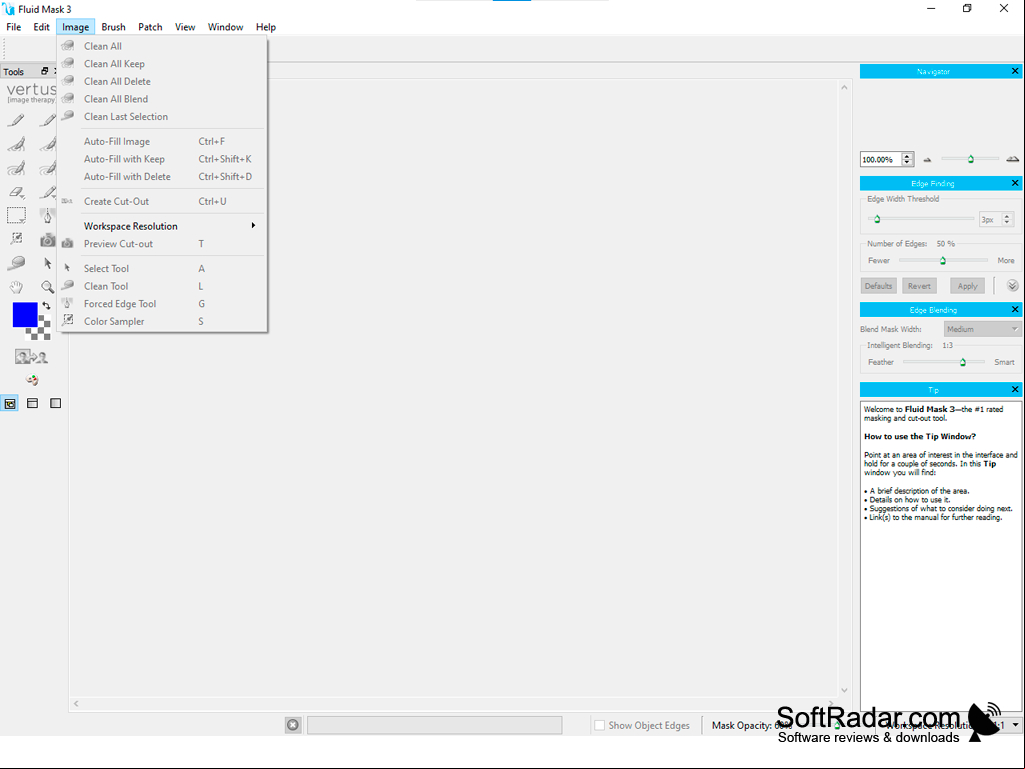This screenshot has height=769, width=1025.
Task: Open the File menu
Action: click(14, 27)
